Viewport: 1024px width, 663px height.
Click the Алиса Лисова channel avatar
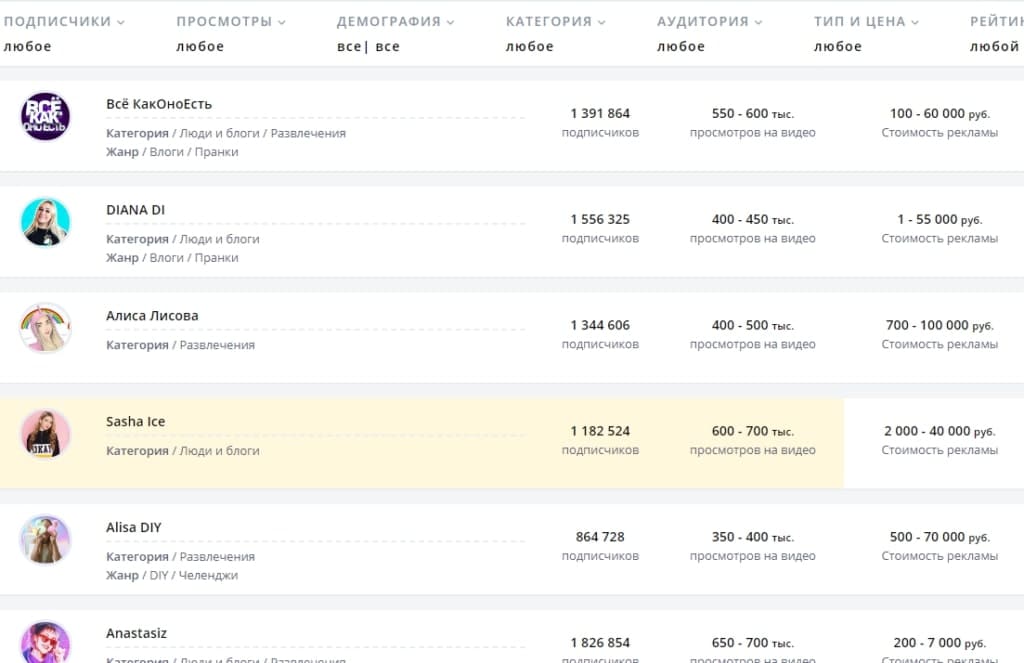point(45,328)
